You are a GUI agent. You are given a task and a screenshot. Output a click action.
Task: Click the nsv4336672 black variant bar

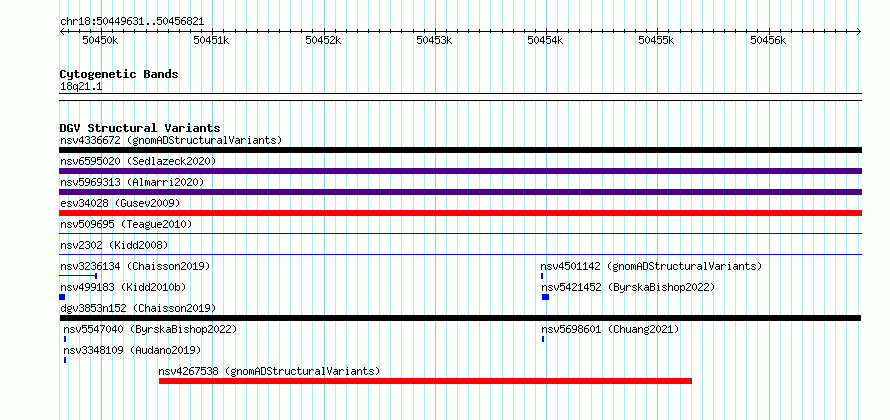tap(460, 150)
